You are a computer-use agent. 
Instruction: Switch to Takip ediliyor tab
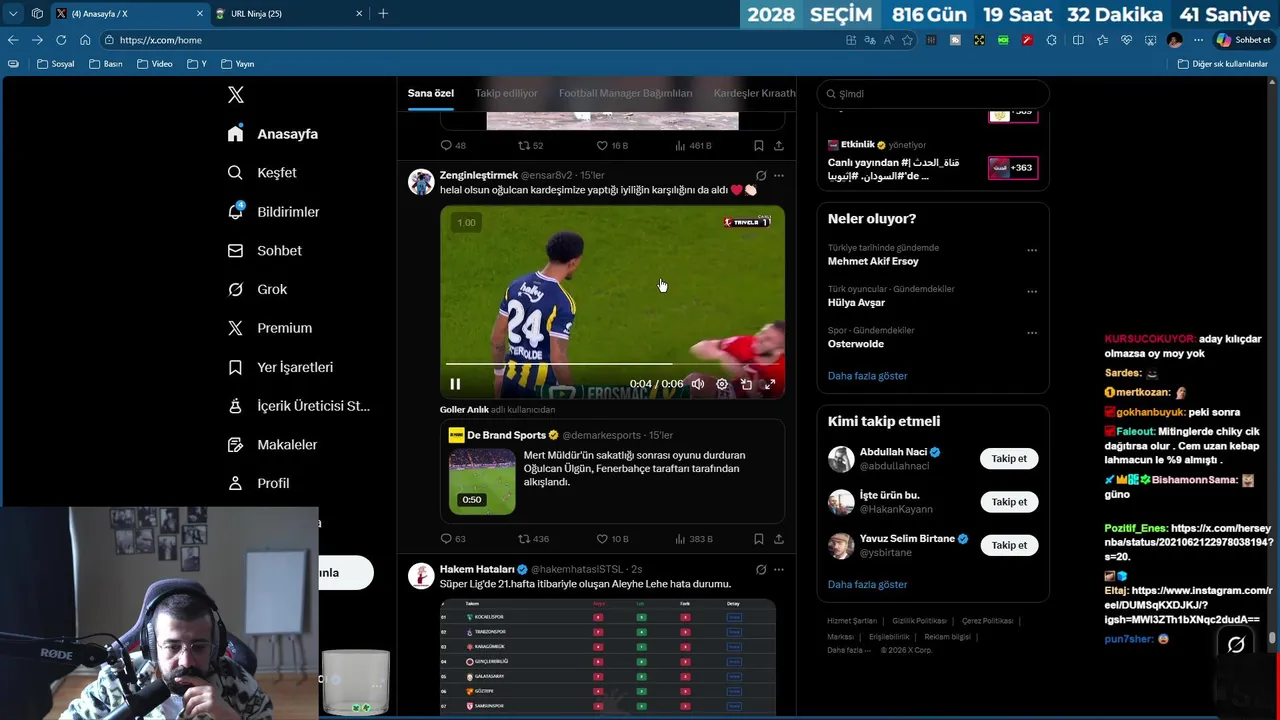[506, 93]
